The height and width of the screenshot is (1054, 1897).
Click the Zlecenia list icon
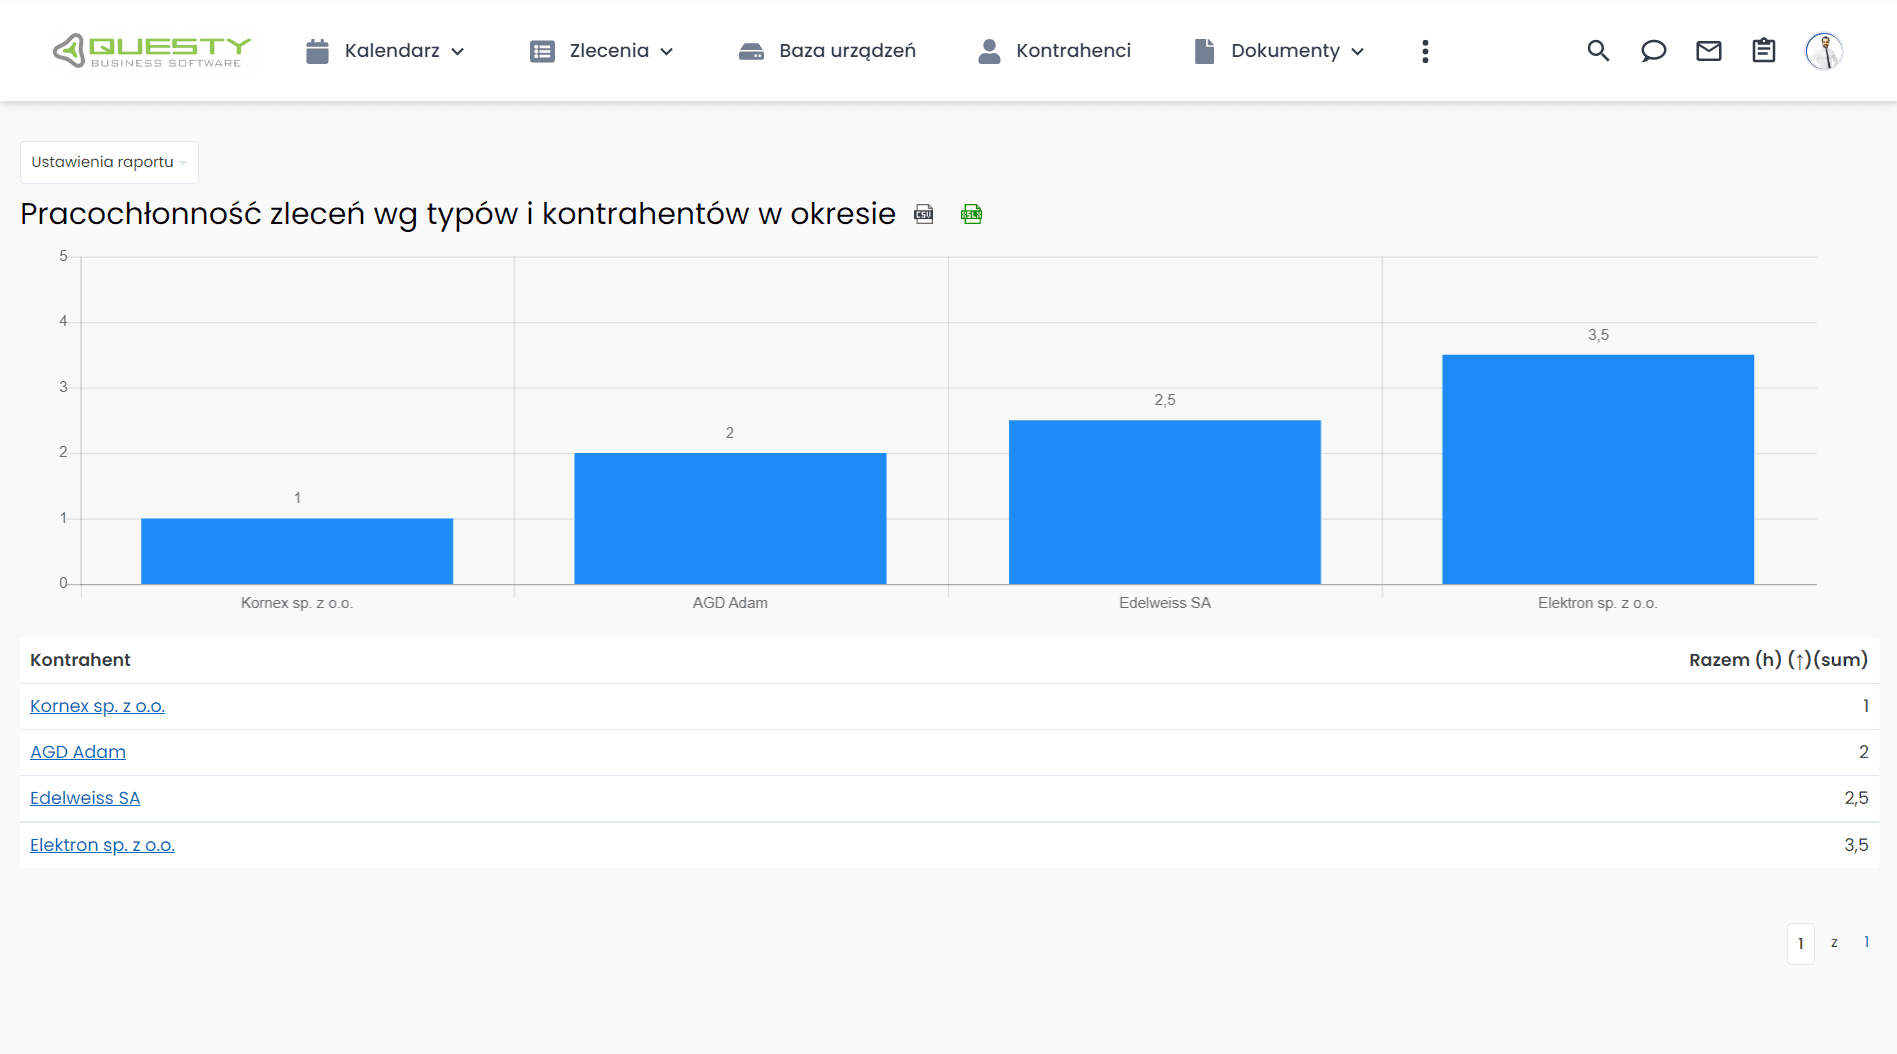542,51
